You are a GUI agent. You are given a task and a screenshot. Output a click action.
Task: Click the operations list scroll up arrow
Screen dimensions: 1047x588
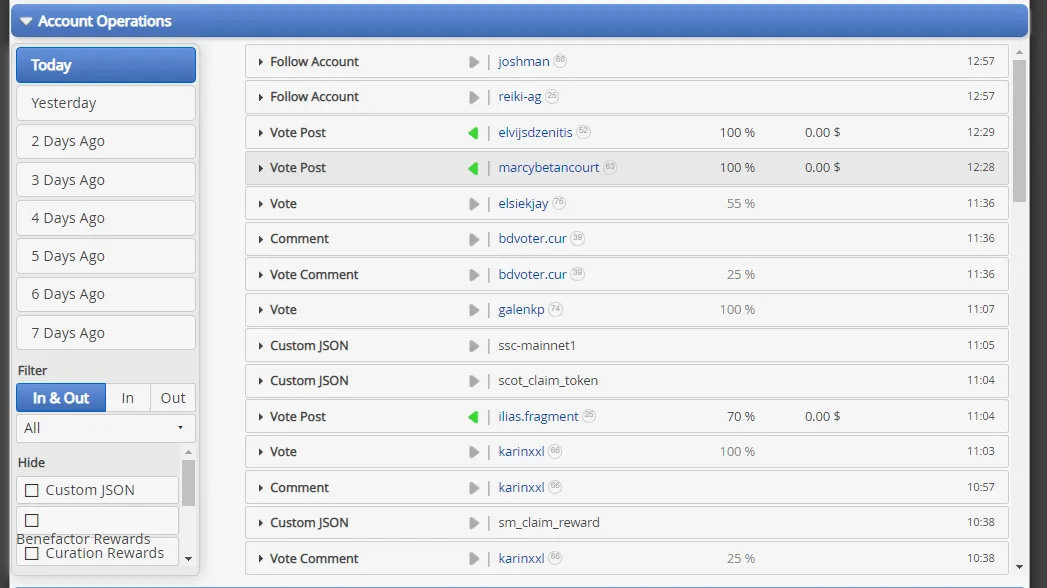[1019, 52]
